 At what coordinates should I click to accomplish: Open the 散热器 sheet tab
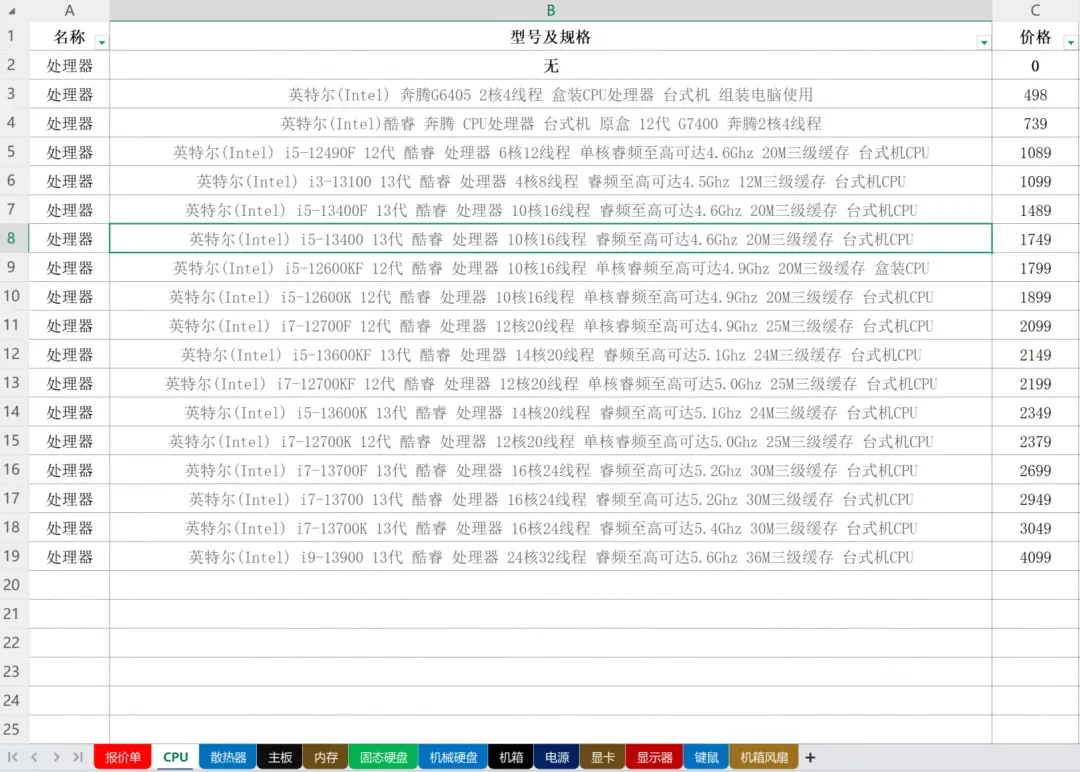(228, 758)
